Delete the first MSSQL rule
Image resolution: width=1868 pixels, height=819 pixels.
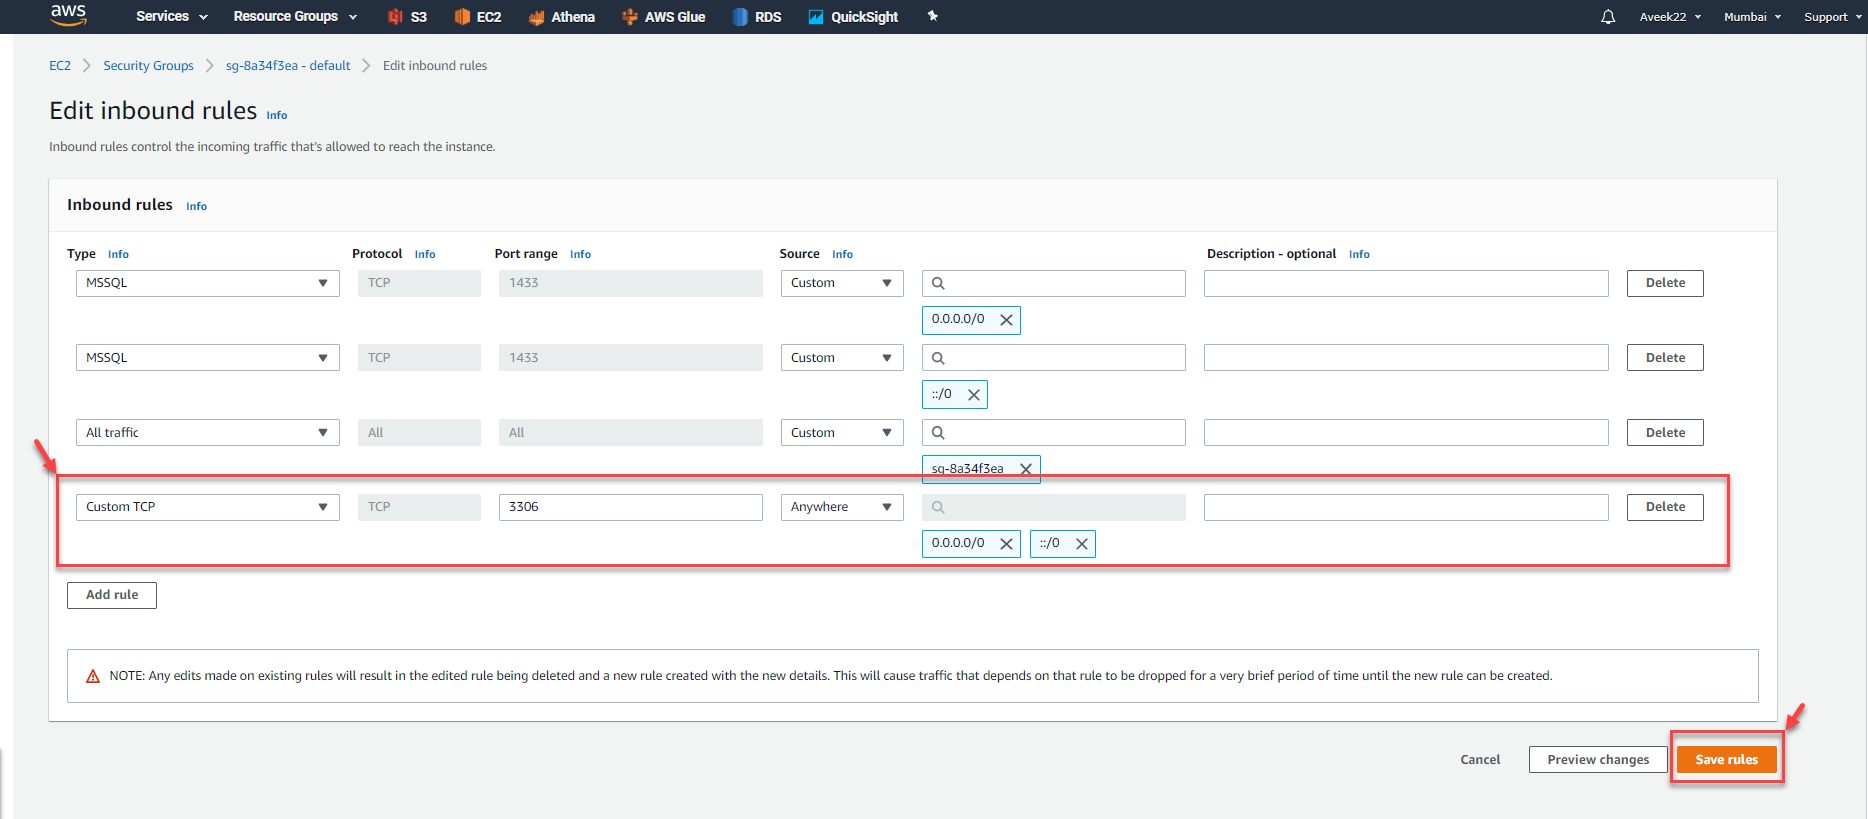coord(1665,283)
